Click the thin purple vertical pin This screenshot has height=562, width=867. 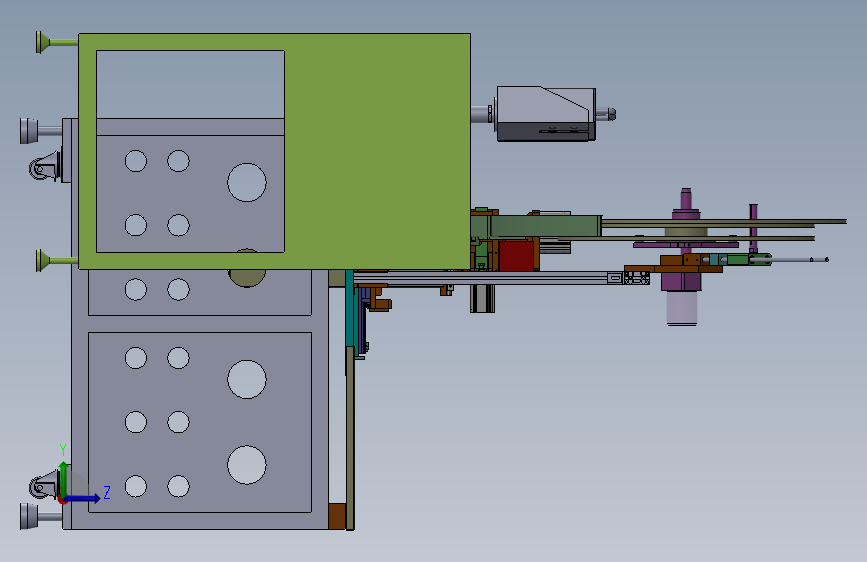click(753, 227)
